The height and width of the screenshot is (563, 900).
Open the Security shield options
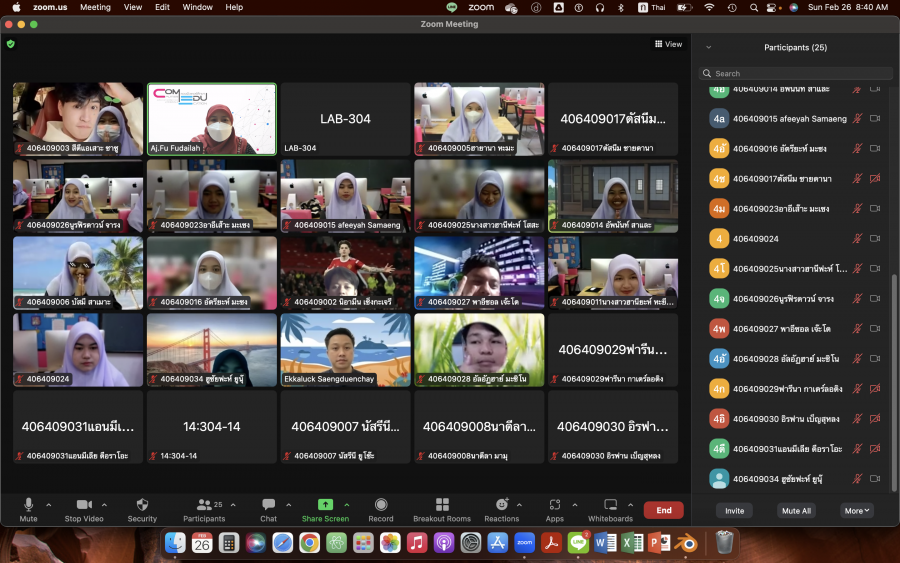pos(142,505)
